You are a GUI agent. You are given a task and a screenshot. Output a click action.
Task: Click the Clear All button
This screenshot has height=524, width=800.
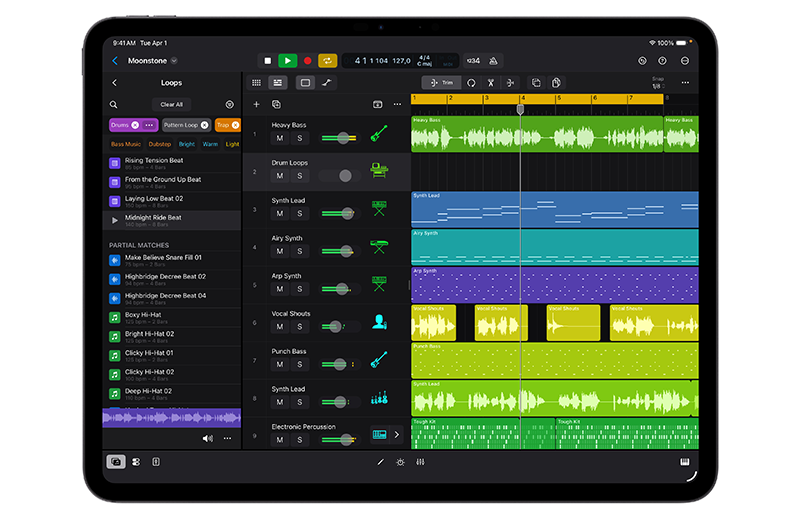click(x=171, y=104)
